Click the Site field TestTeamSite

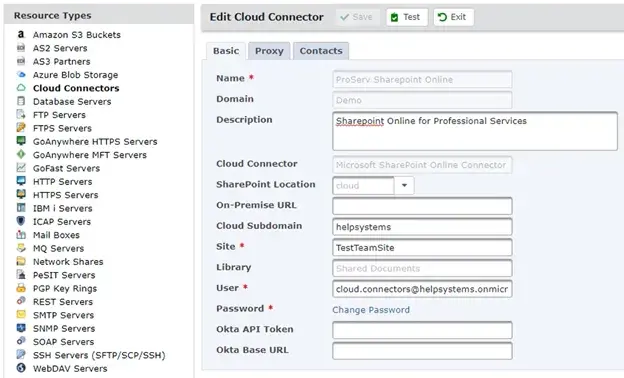tap(422, 247)
